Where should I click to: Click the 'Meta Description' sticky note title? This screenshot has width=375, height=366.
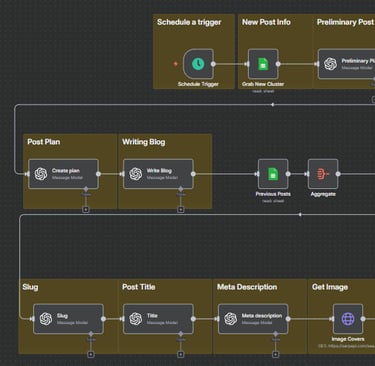tap(247, 287)
